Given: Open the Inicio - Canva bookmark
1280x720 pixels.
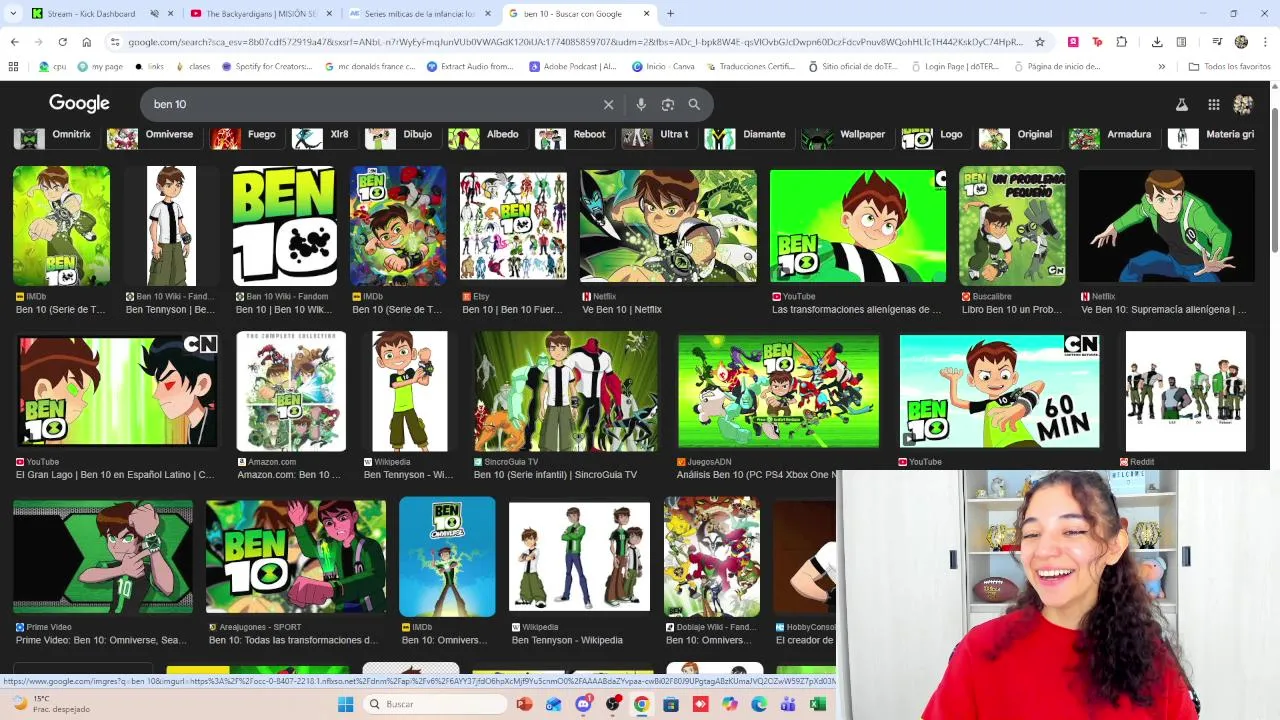Looking at the screenshot, I should pos(663,67).
